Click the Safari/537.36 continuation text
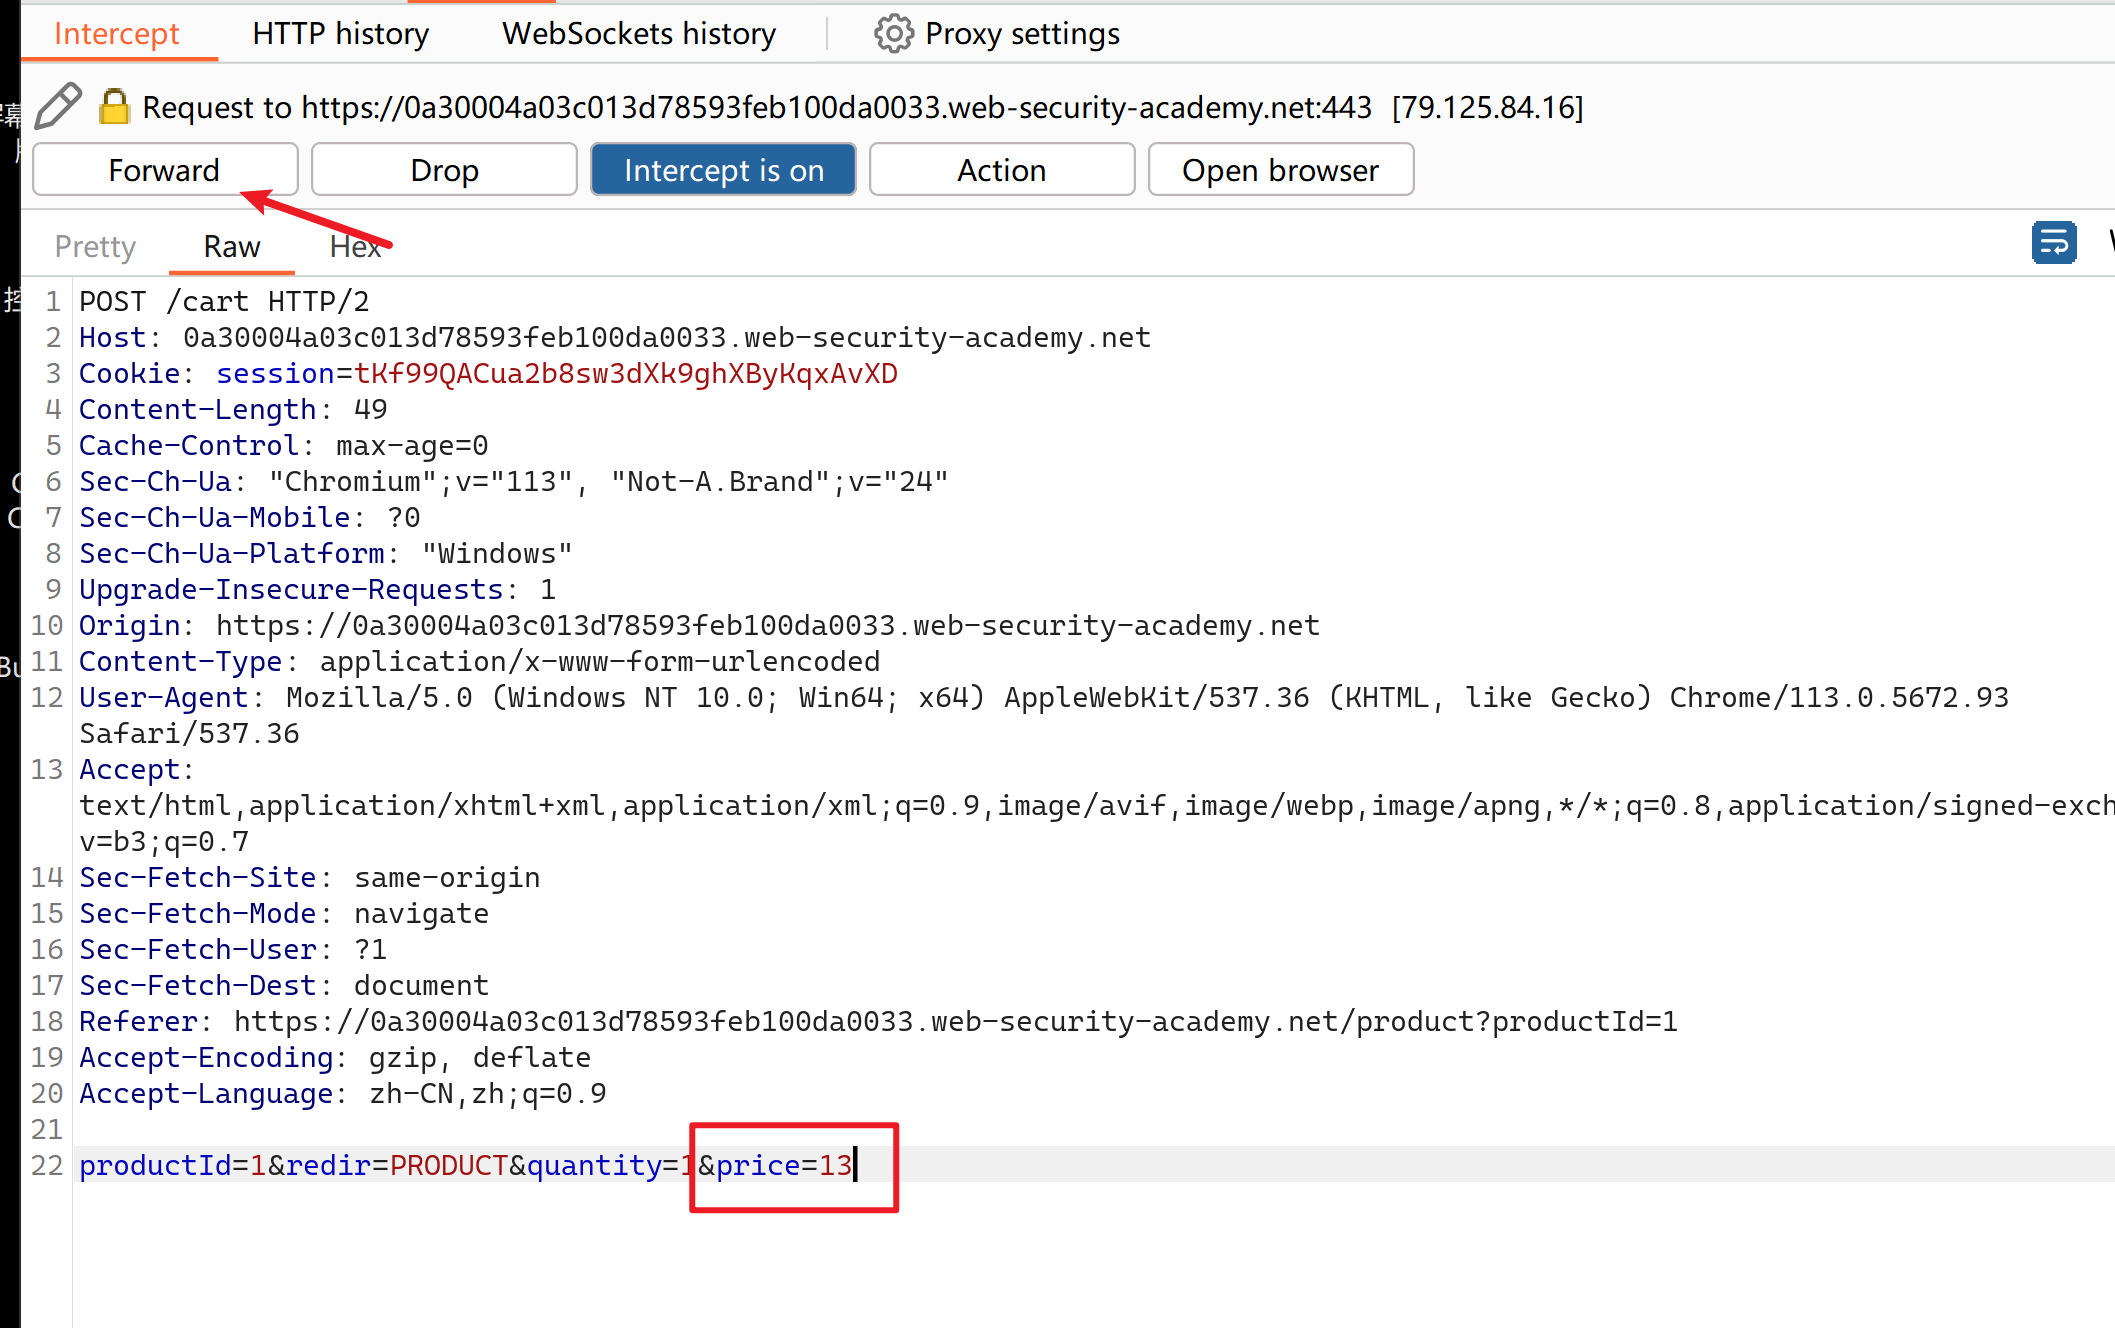 pyautogui.click(x=189, y=733)
